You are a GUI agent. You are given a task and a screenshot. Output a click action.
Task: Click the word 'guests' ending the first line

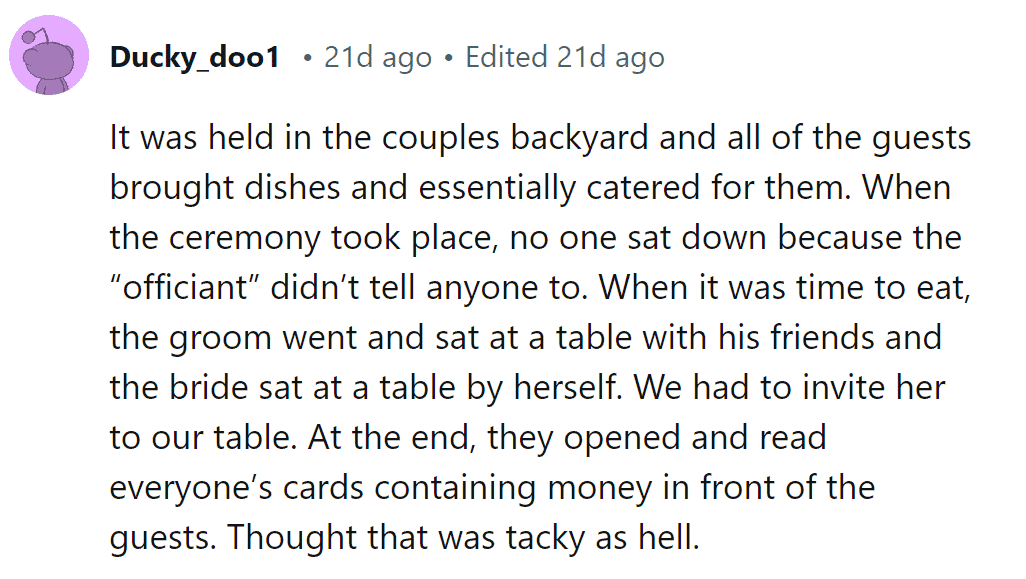point(921,138)
